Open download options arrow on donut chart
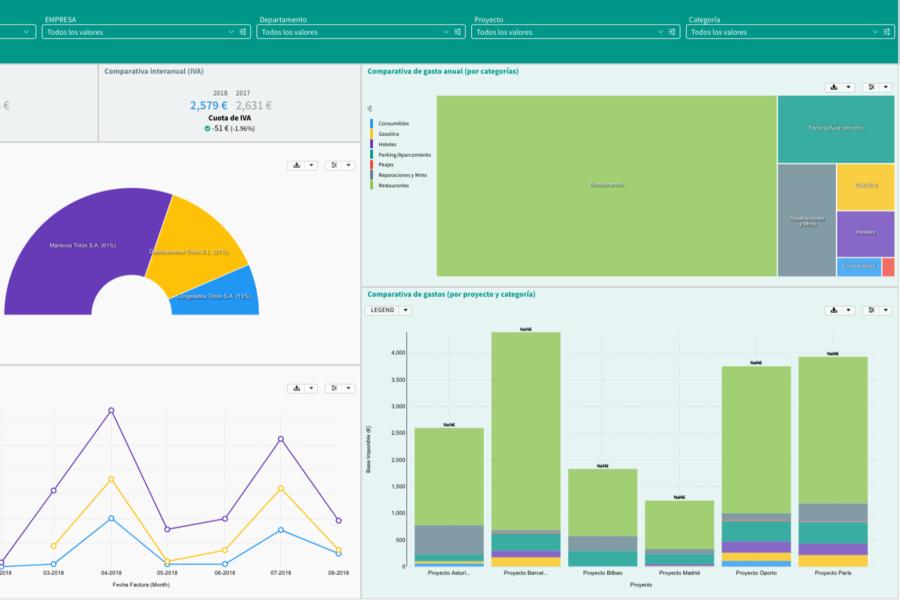This screenshot has width=900, height=600. point(311,165)
